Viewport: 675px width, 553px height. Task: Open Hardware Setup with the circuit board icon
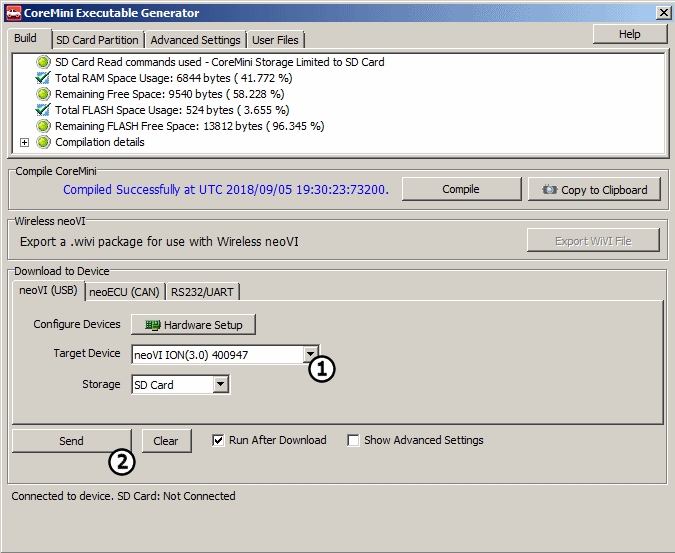(x=193, y=325)
